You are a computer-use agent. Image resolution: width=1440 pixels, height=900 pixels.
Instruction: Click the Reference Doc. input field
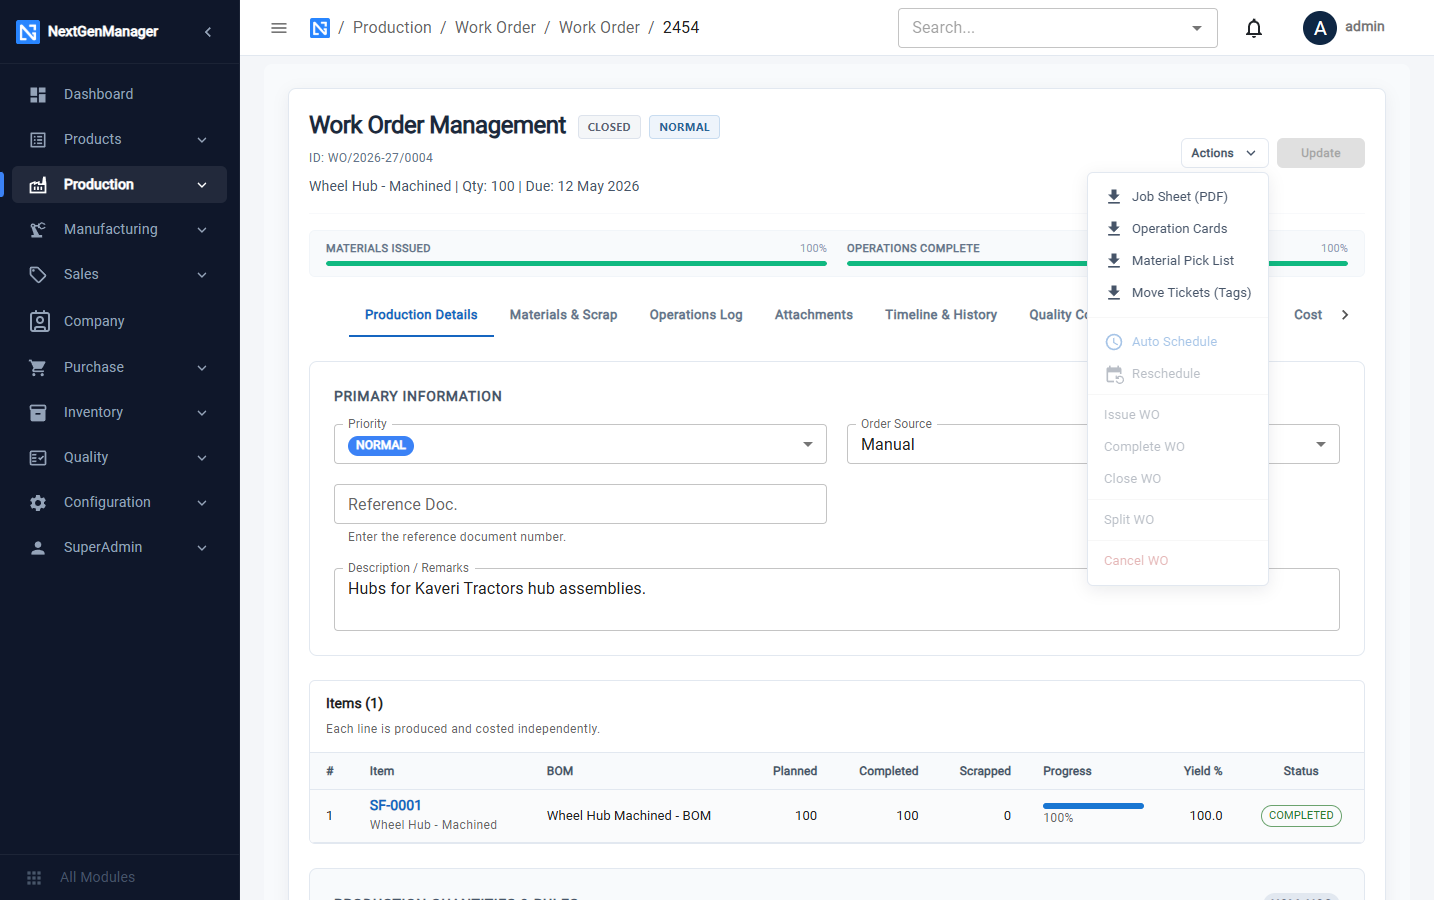click(580, 504)
